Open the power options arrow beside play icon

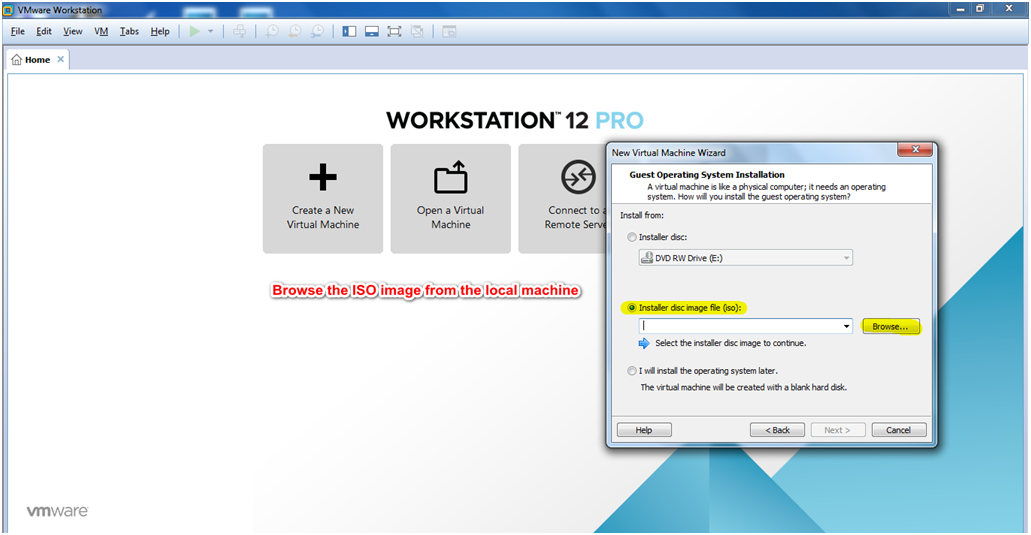pos(210,31)
